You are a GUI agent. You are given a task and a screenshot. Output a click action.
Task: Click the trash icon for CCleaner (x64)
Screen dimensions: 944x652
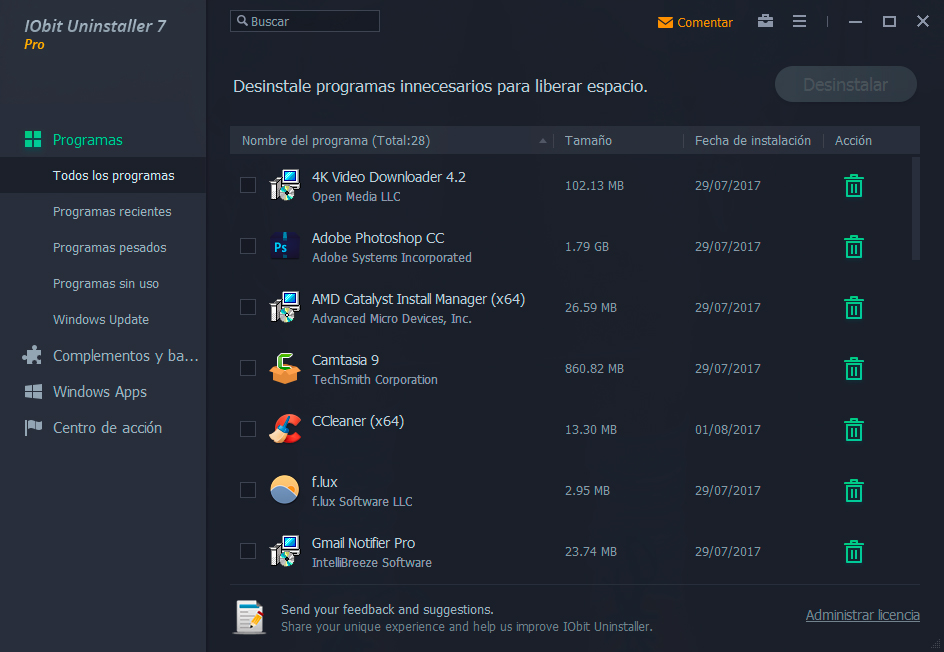(854, 429)
